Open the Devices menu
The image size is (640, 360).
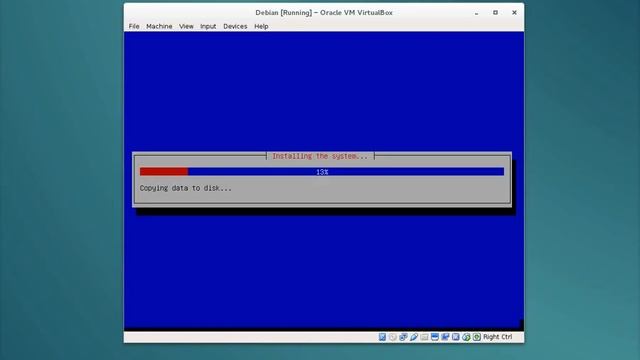[235, 26]
